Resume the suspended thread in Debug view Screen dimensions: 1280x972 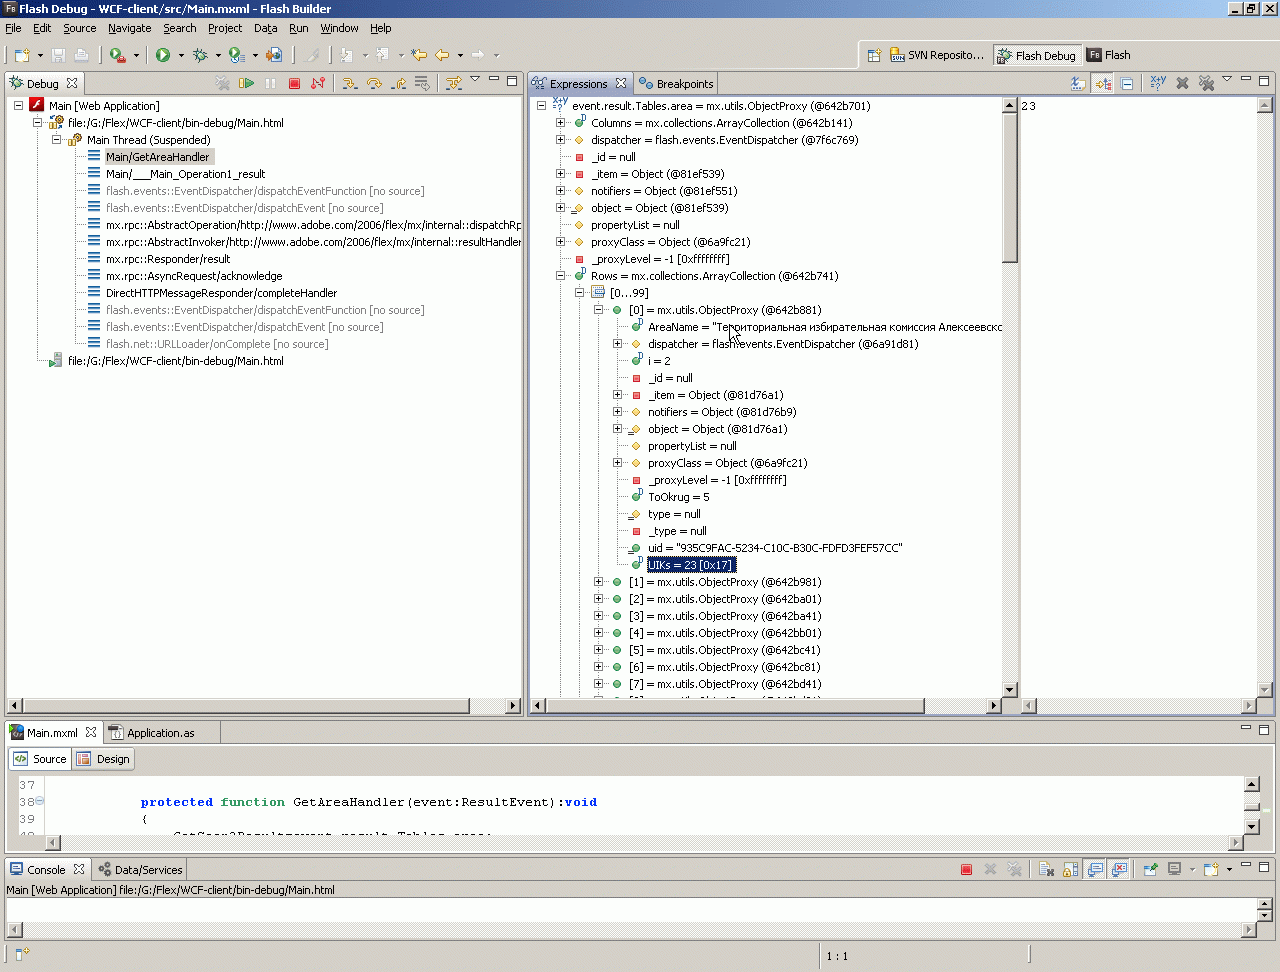point(246,83)
